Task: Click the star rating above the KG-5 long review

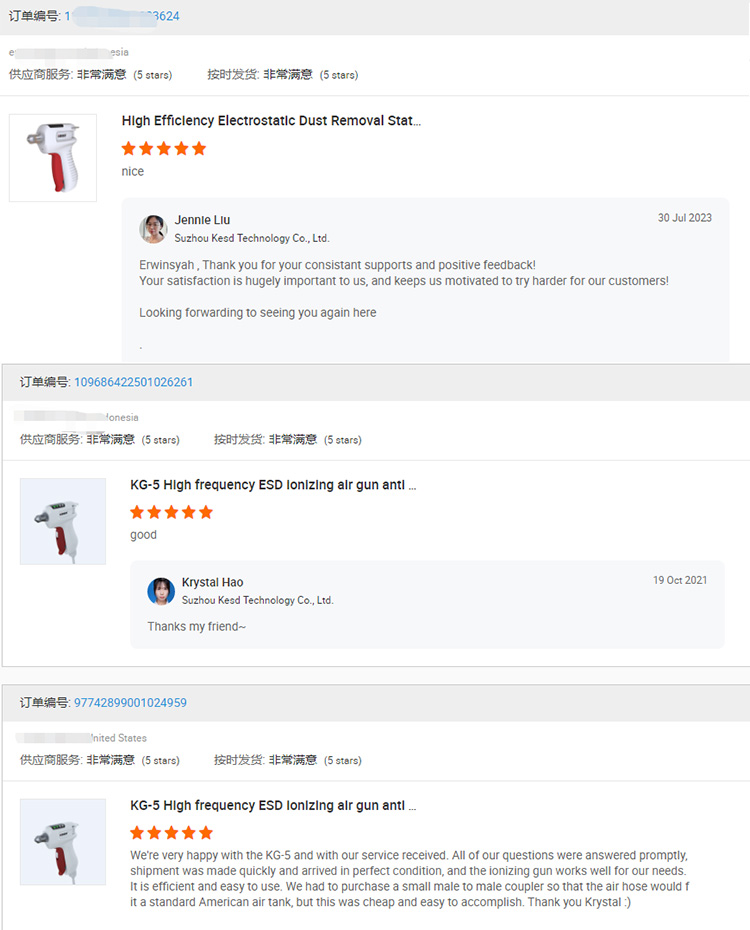Action: [x=172, y=833]
